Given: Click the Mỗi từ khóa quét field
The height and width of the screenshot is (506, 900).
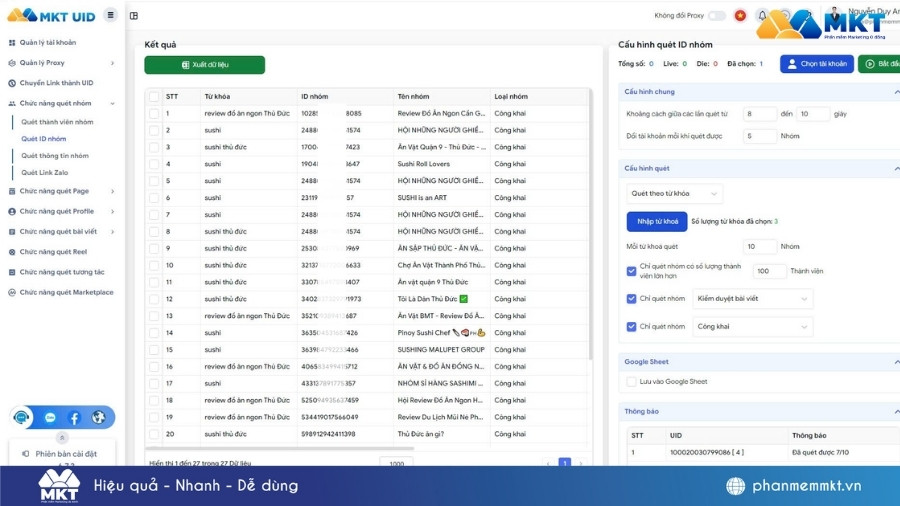Looking at the screenshot, I should click(x=759, y=247).
